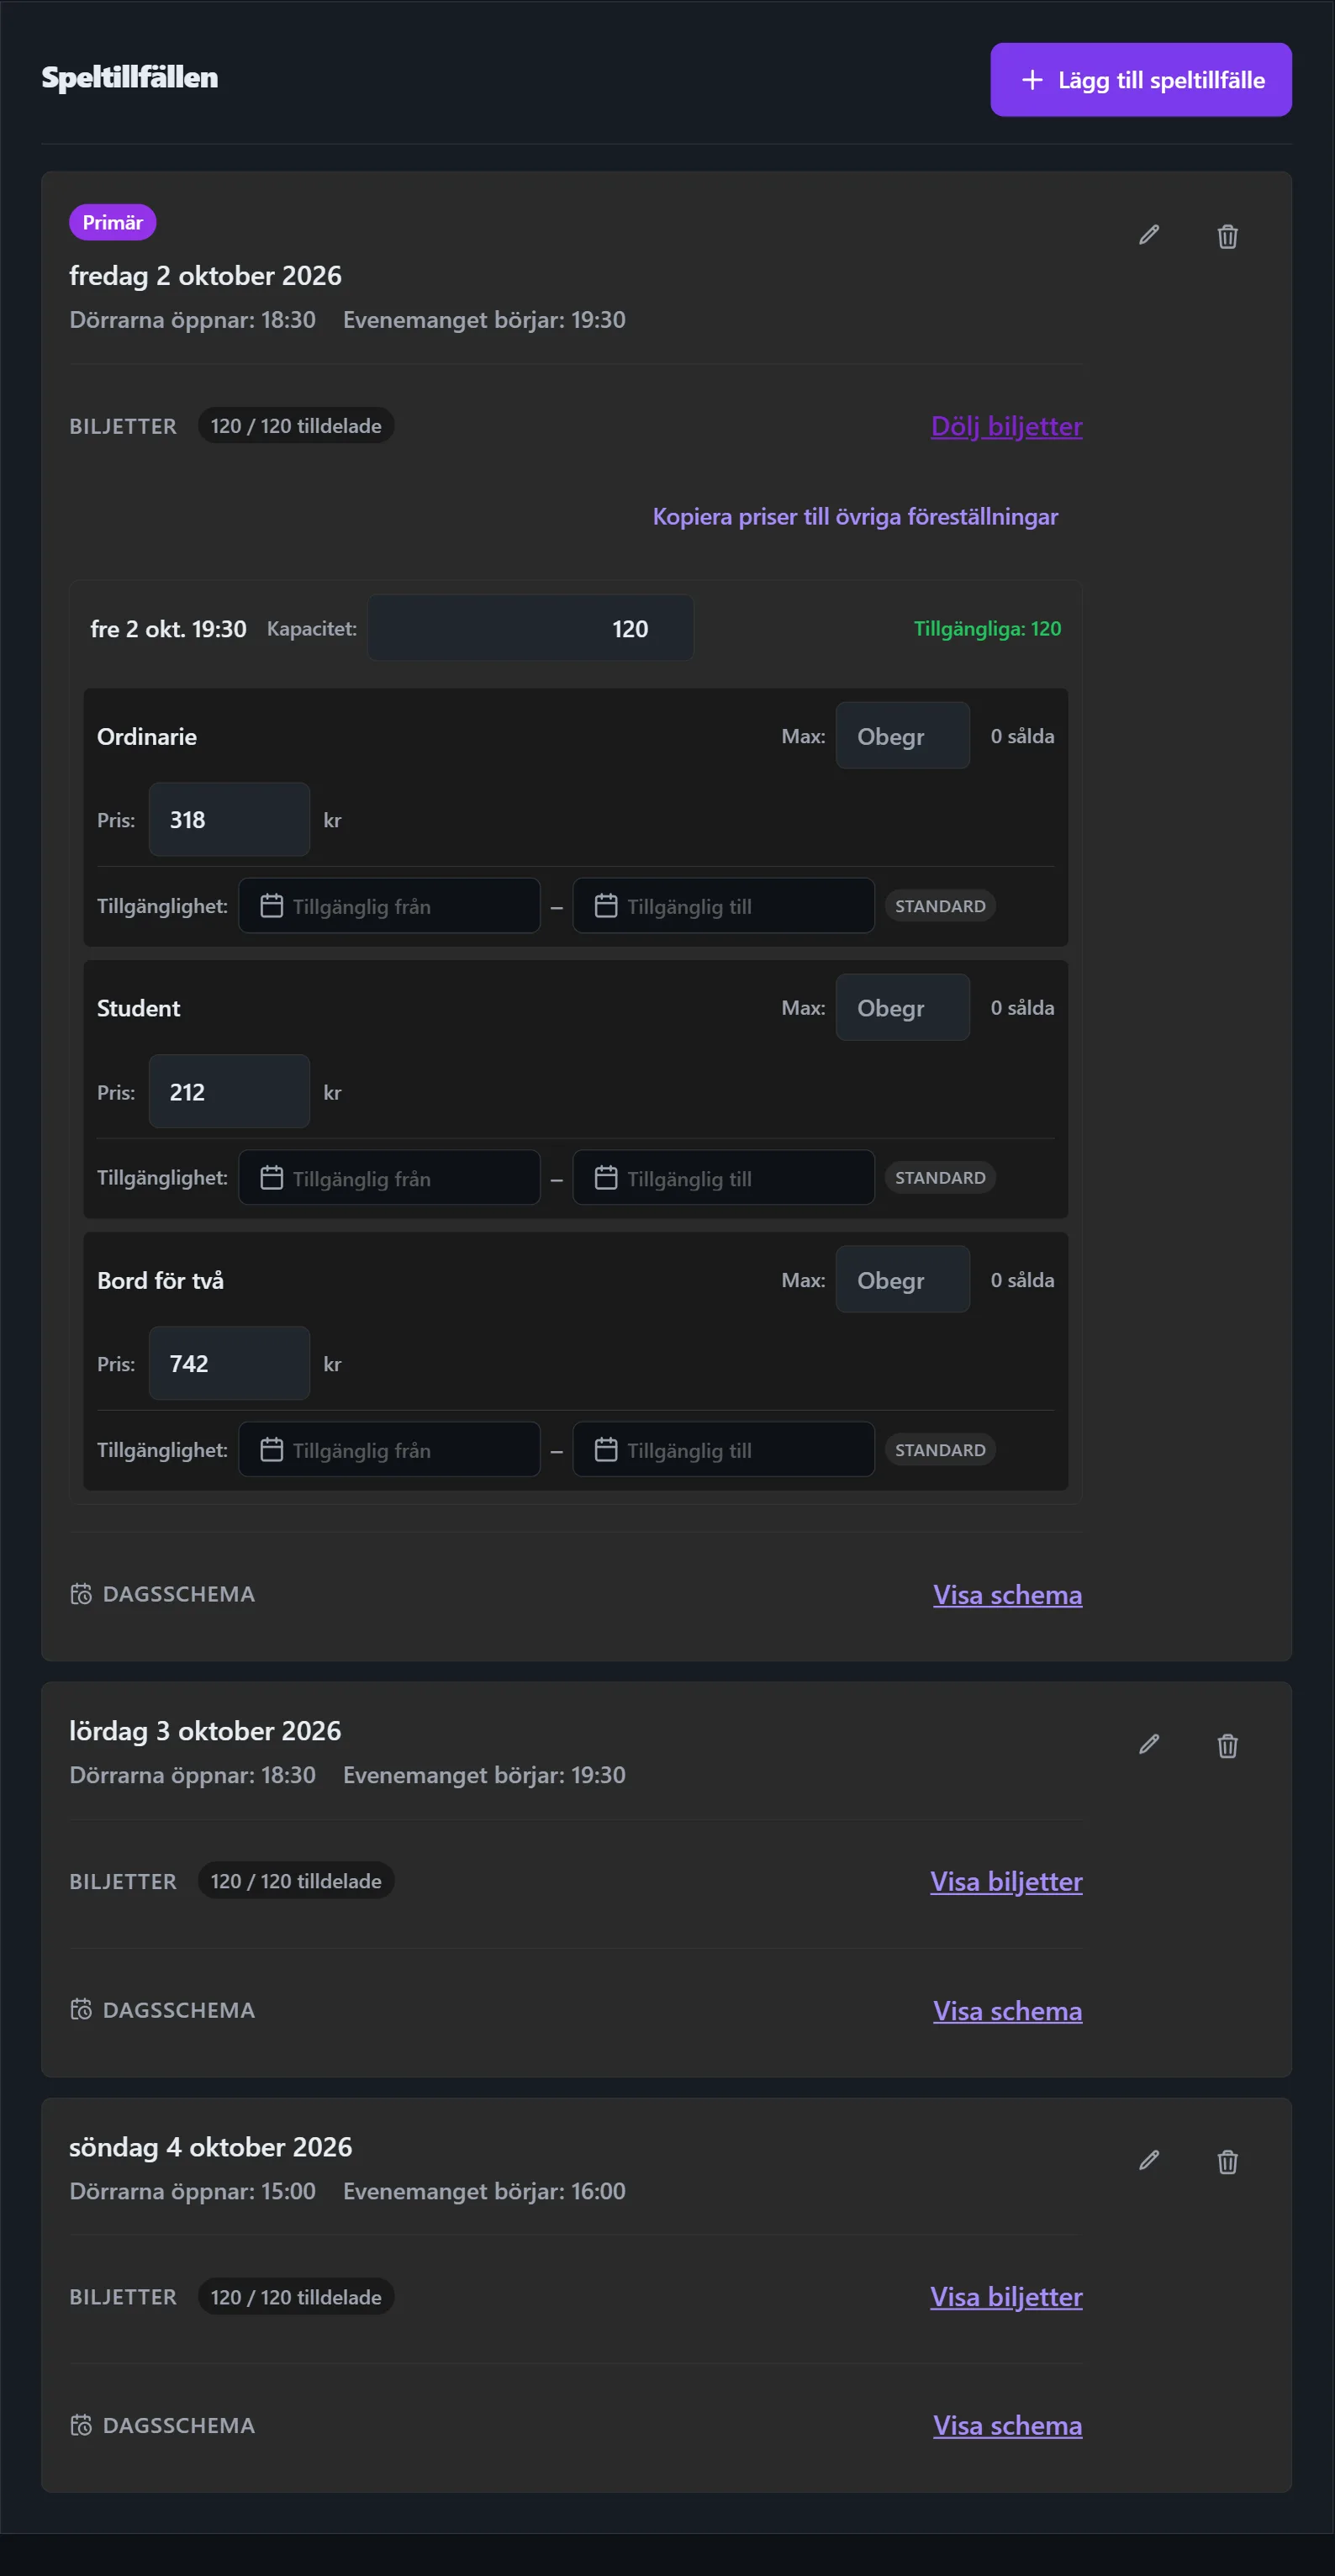Screen dimensions: 1335x2576
Task: Open Bord för två 'Tillgänglig från' field
Action: (389, 1450)
